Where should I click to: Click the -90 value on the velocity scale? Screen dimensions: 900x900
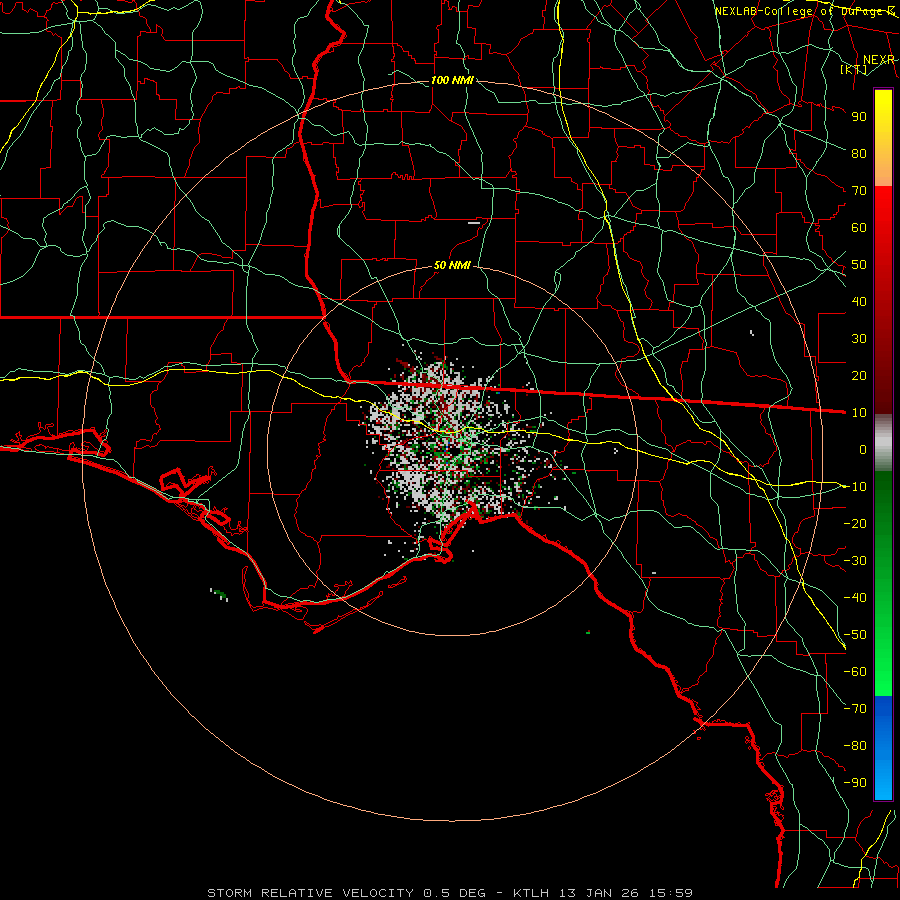(x=855, y=783)
